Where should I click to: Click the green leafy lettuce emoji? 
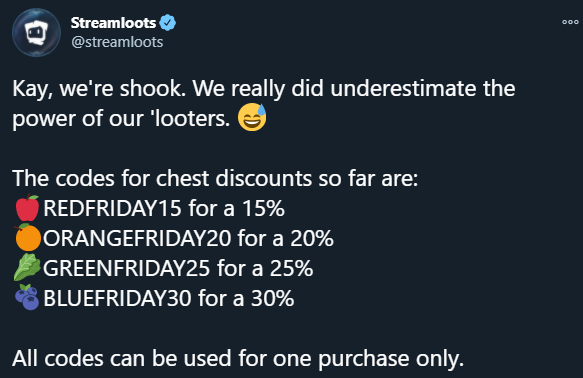coord(27,267)
